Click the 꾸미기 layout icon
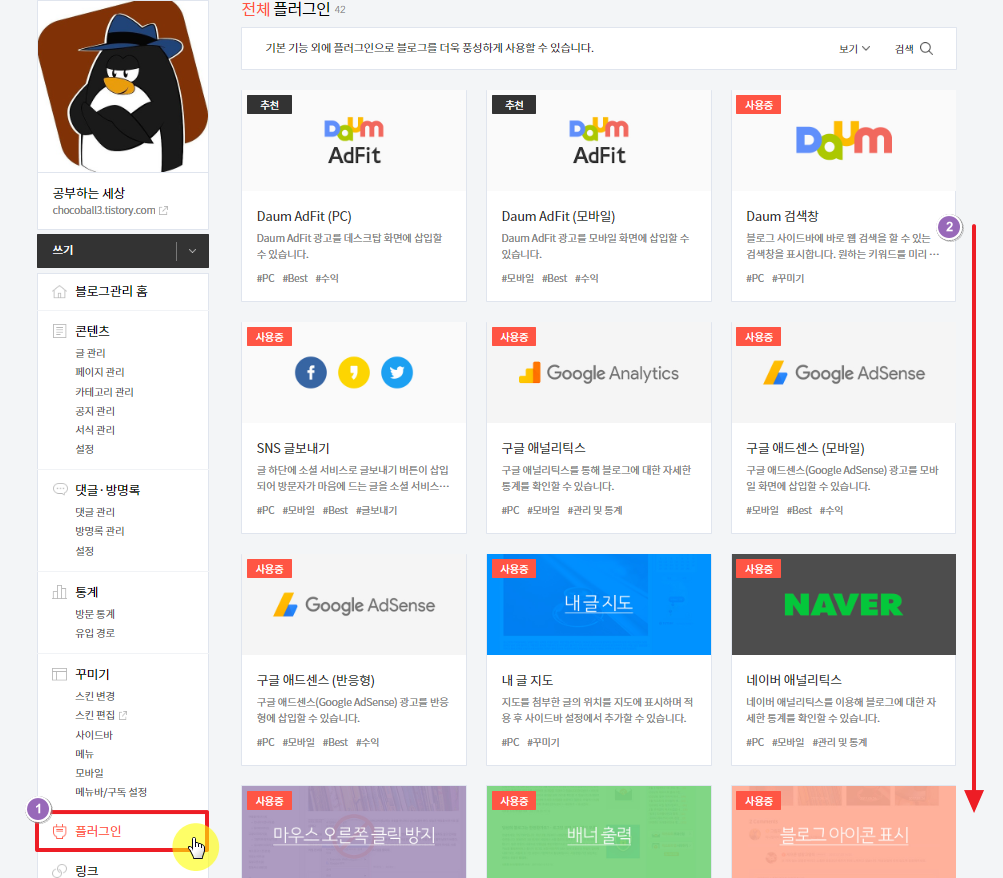The height and width of the screenshot is (878, 1003). click(x=59, y=675)
